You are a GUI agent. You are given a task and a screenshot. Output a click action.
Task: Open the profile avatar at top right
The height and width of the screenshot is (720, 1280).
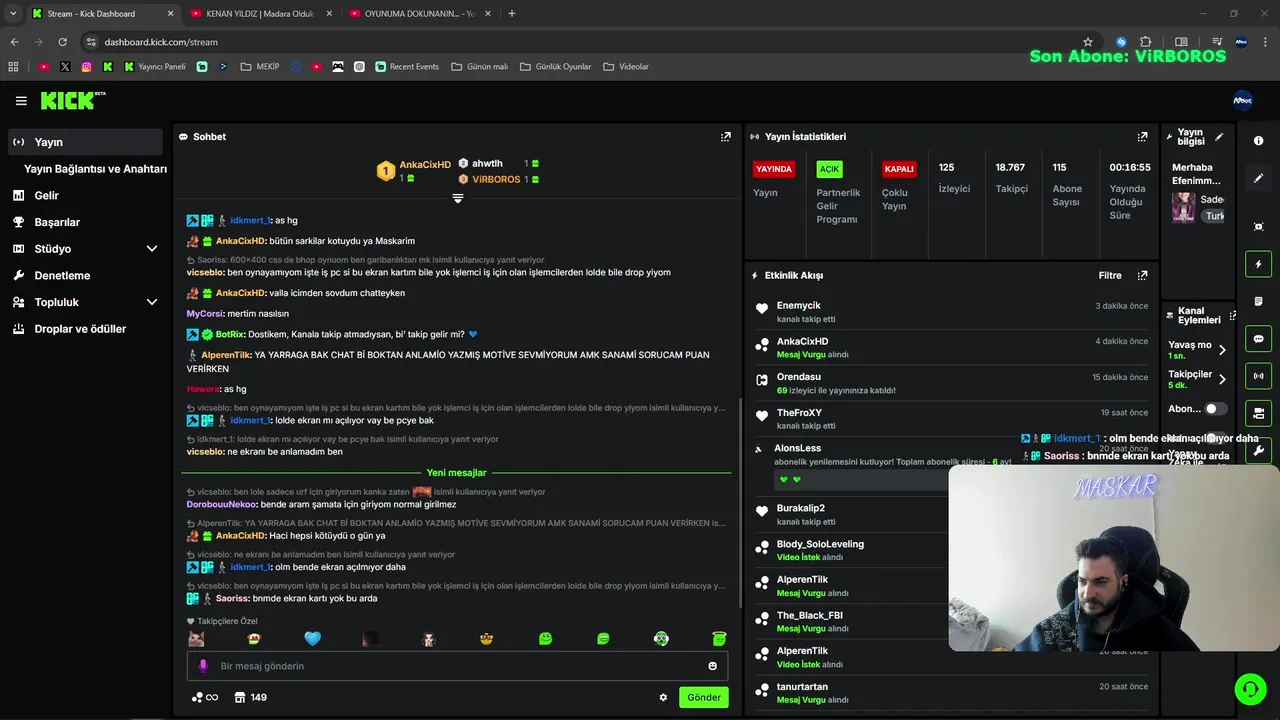point(1242,100)
